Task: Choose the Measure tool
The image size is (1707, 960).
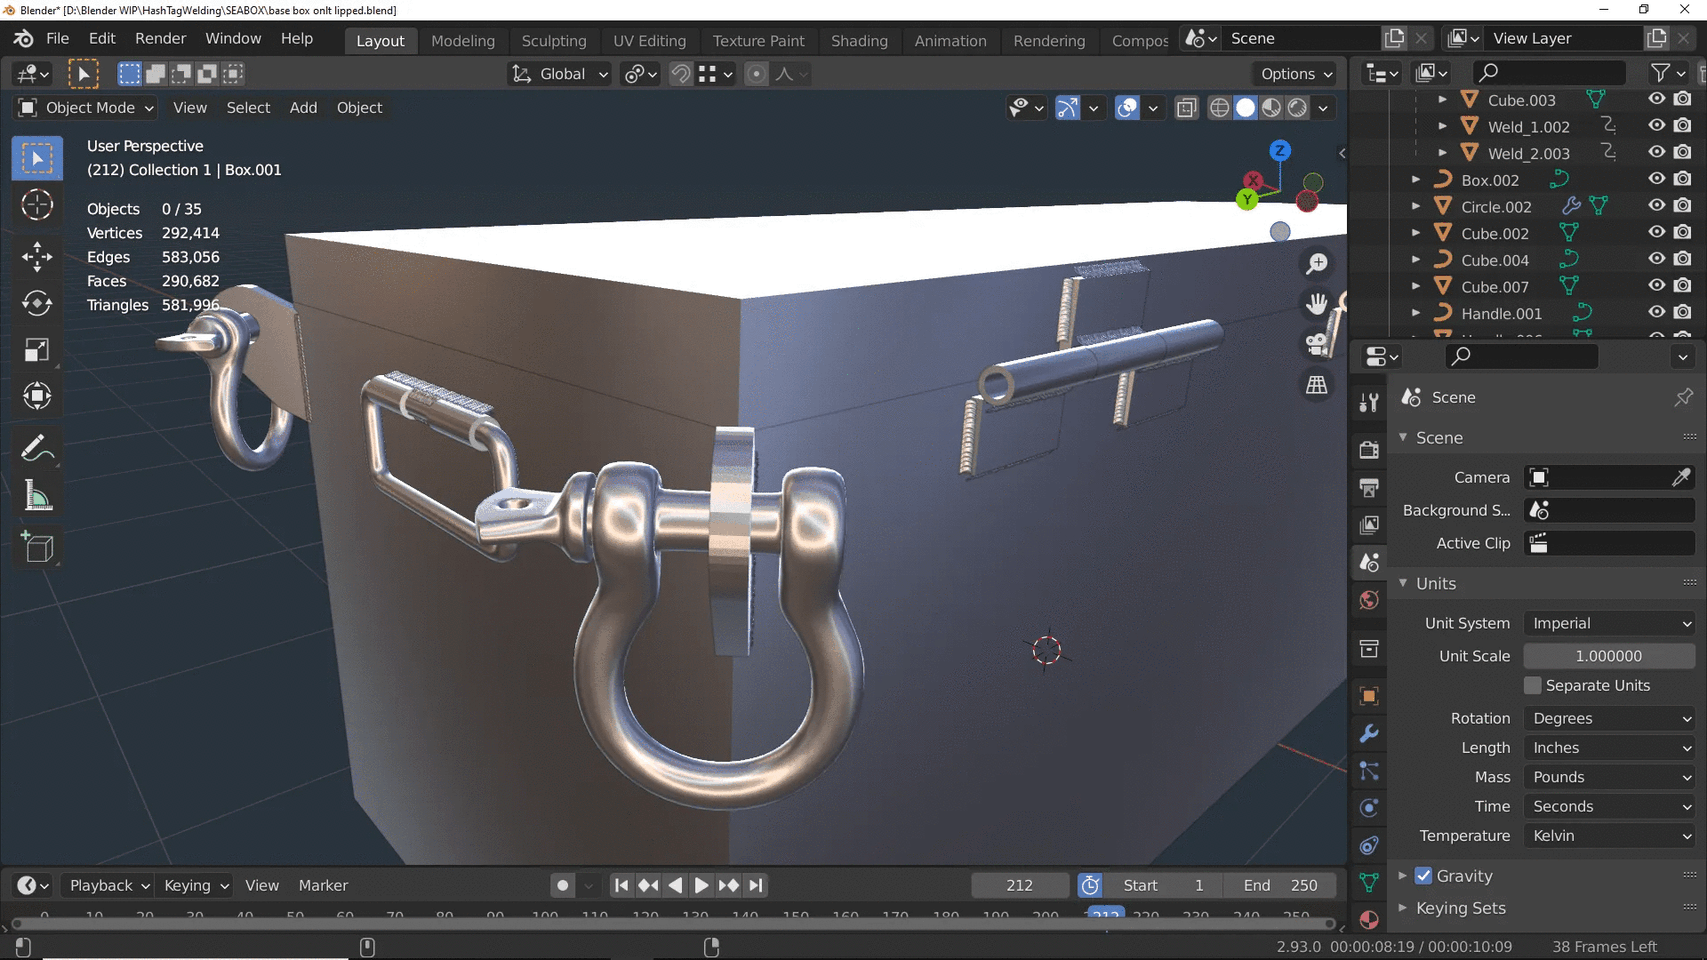Action: (37, 495)
